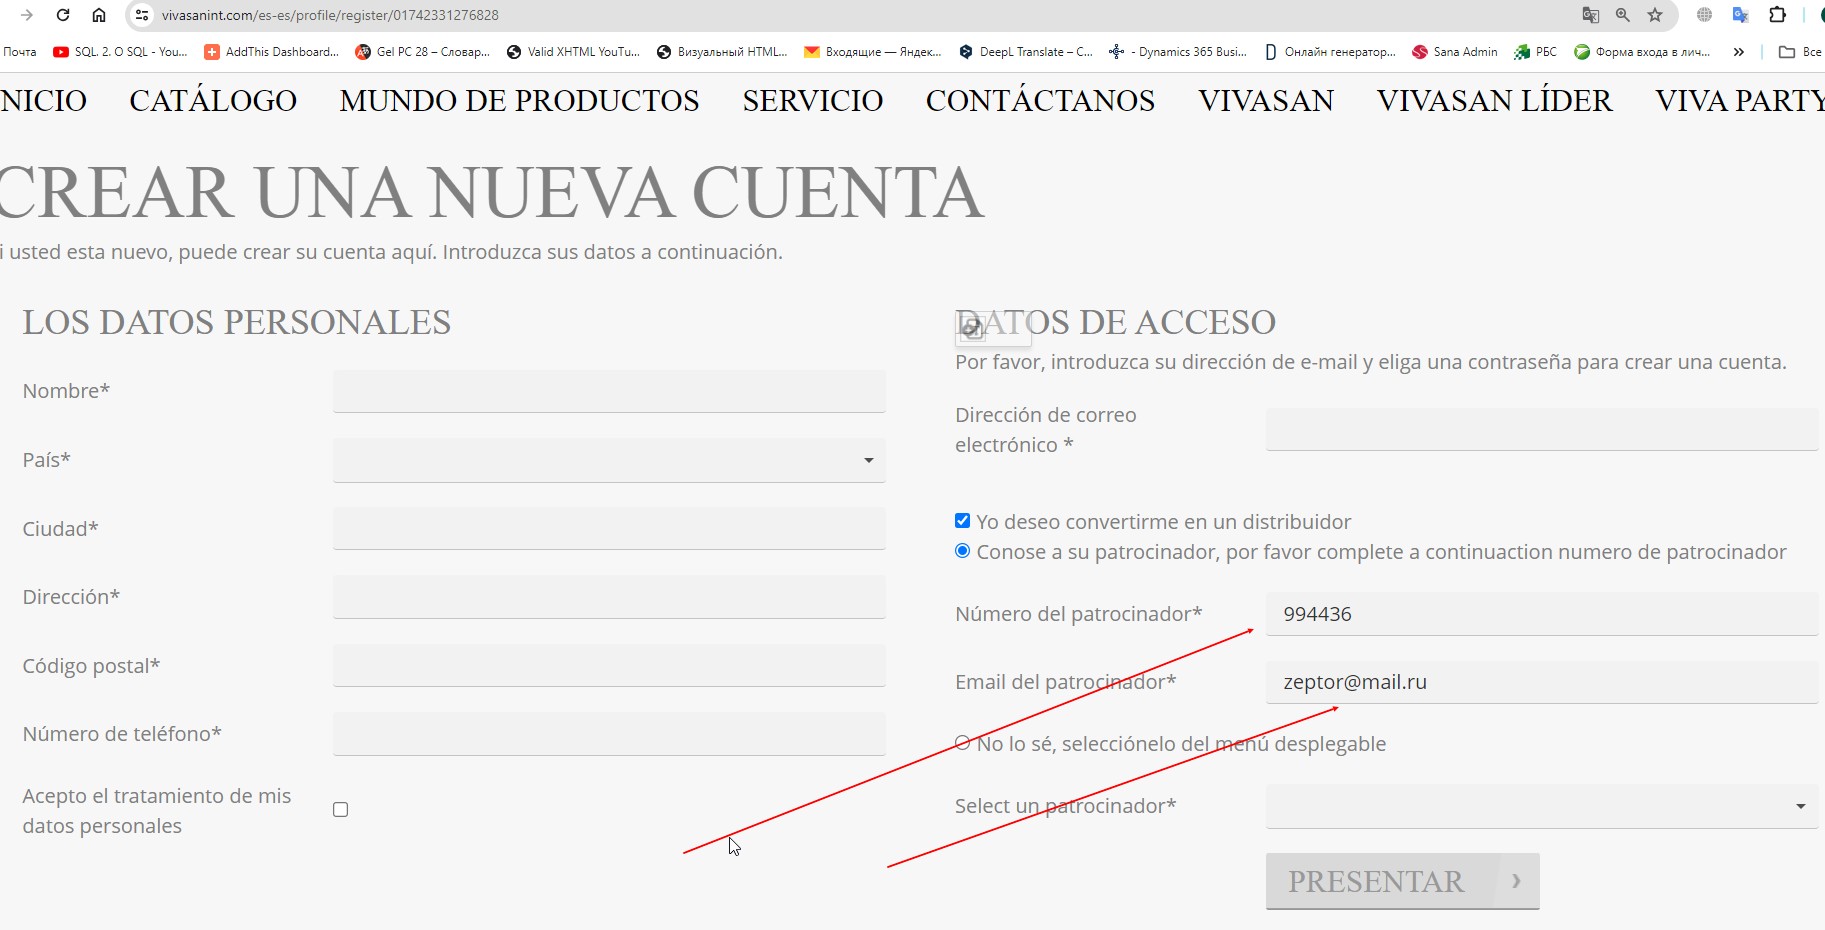
Task: Click the browser forward arrow
Action: [x=27, y=15]
